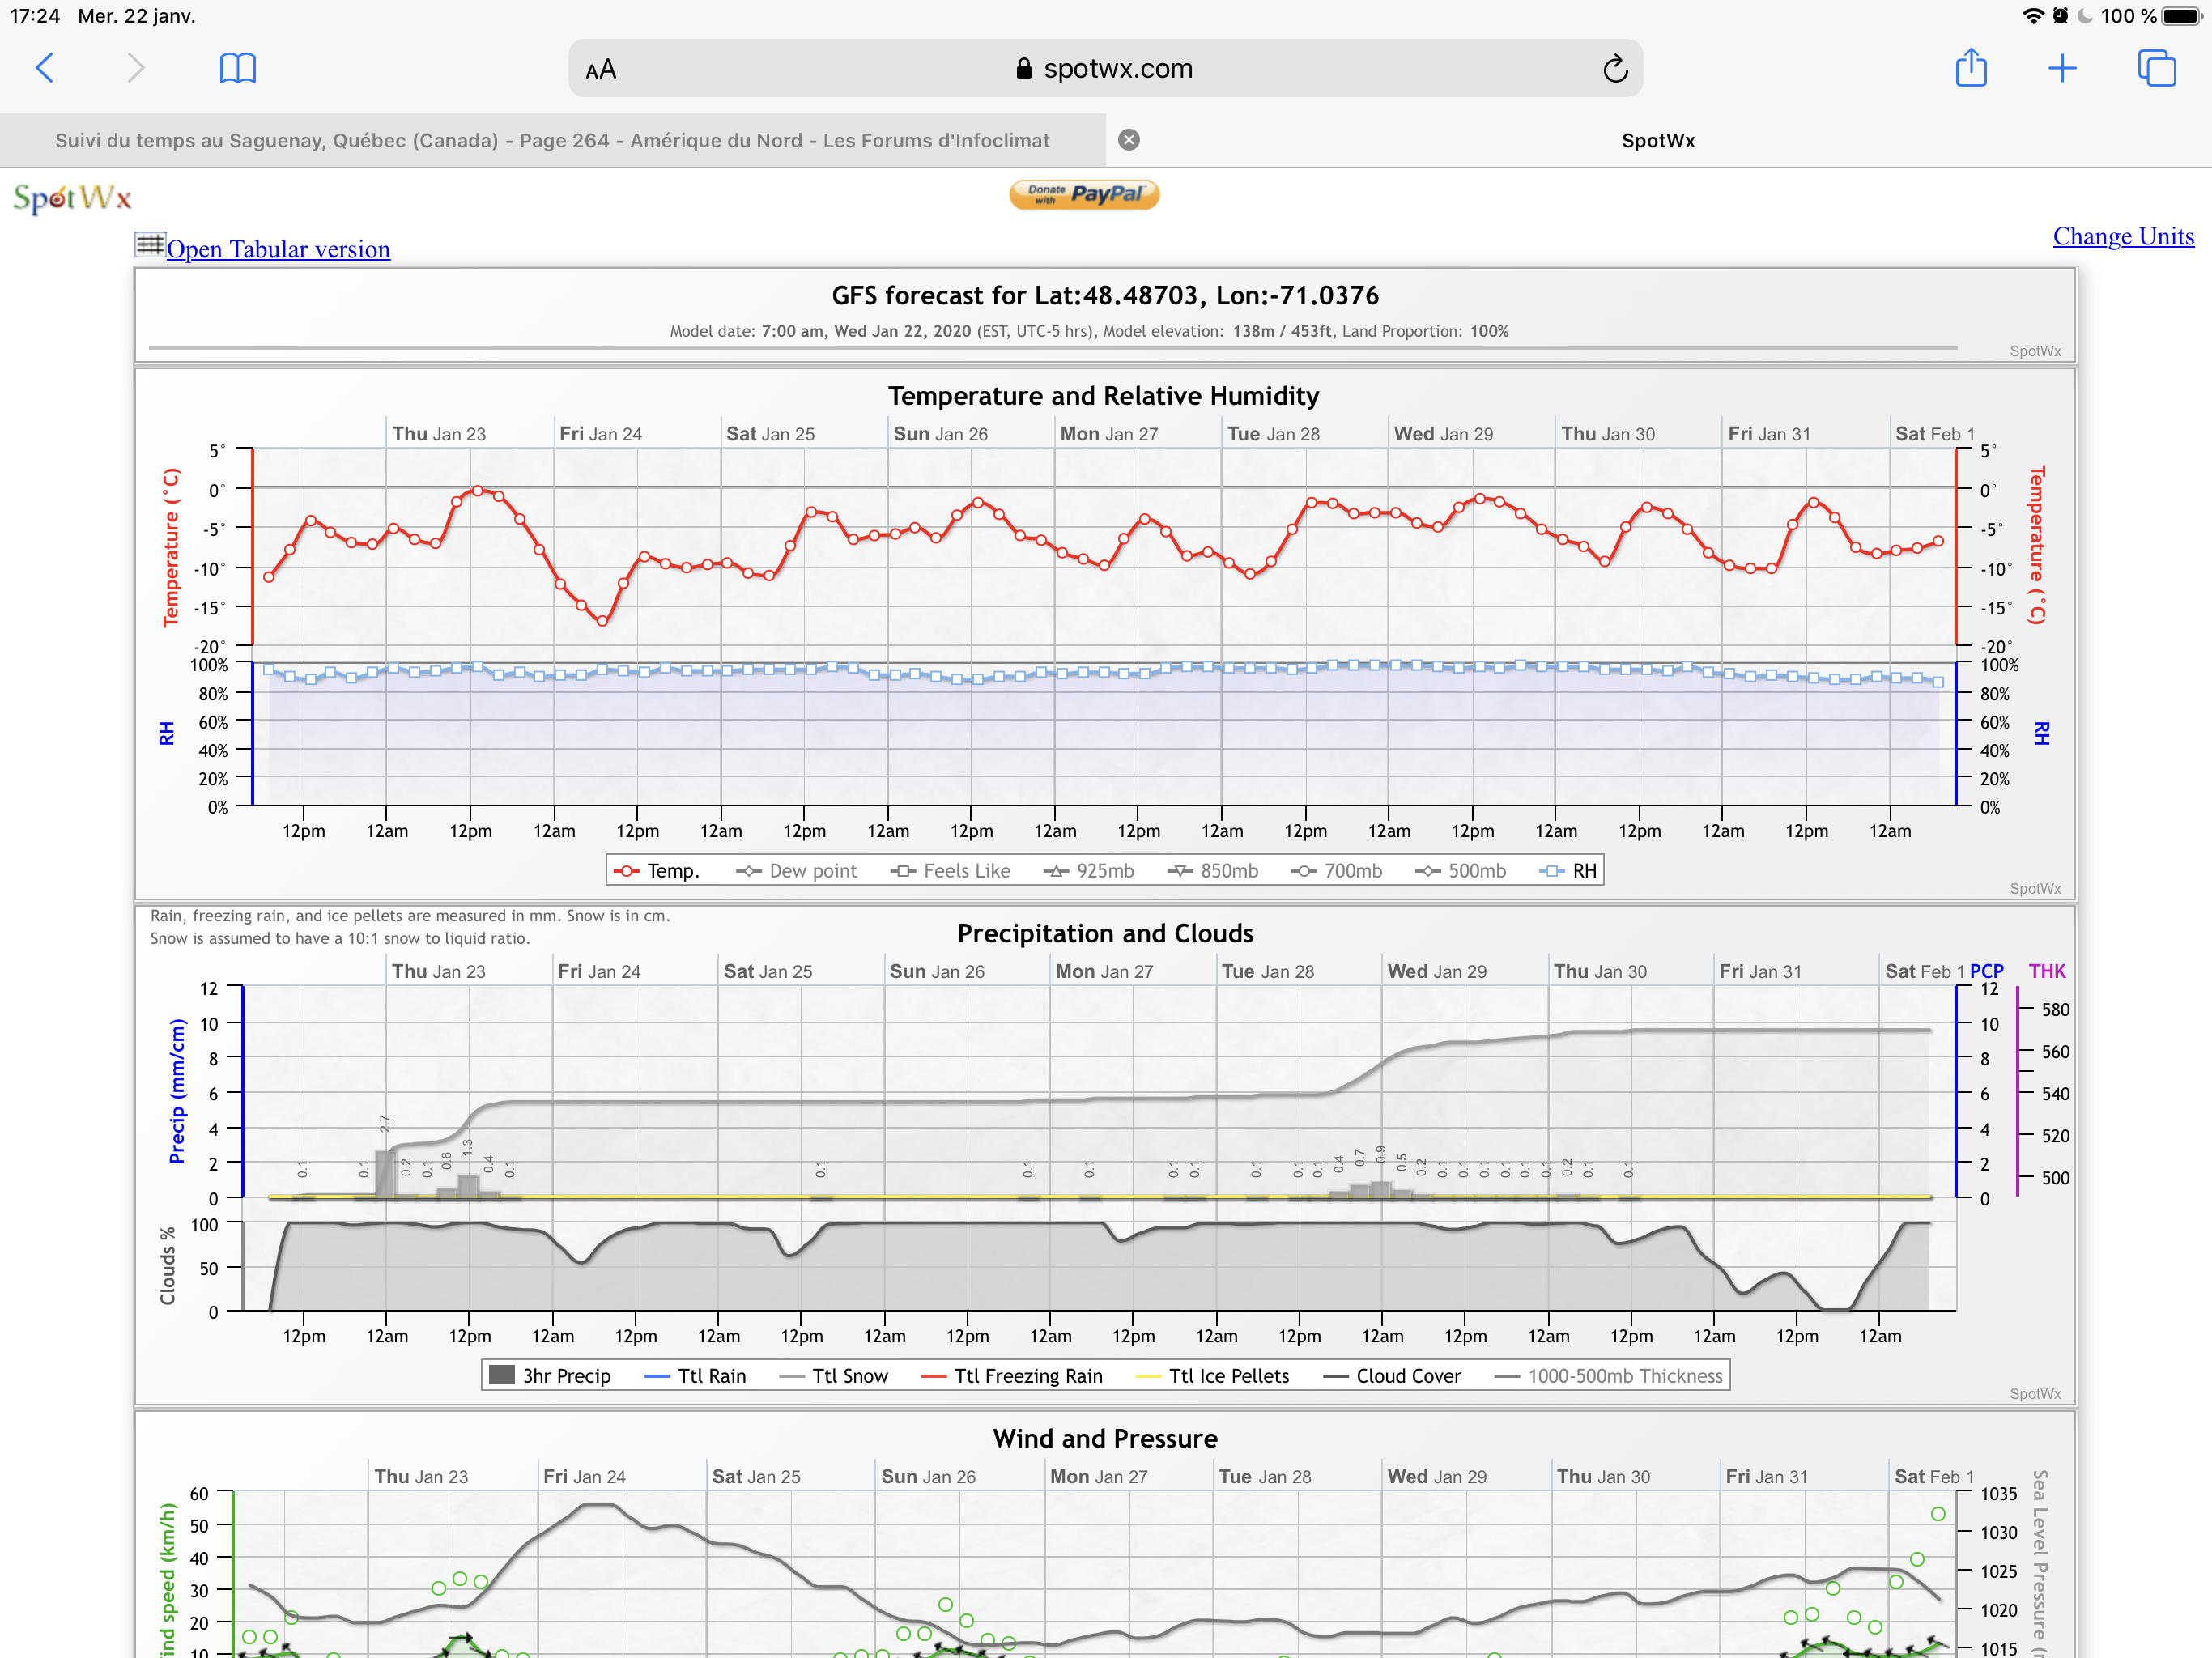Tap the padlock icon in address bar

[x=1023, y=68]
